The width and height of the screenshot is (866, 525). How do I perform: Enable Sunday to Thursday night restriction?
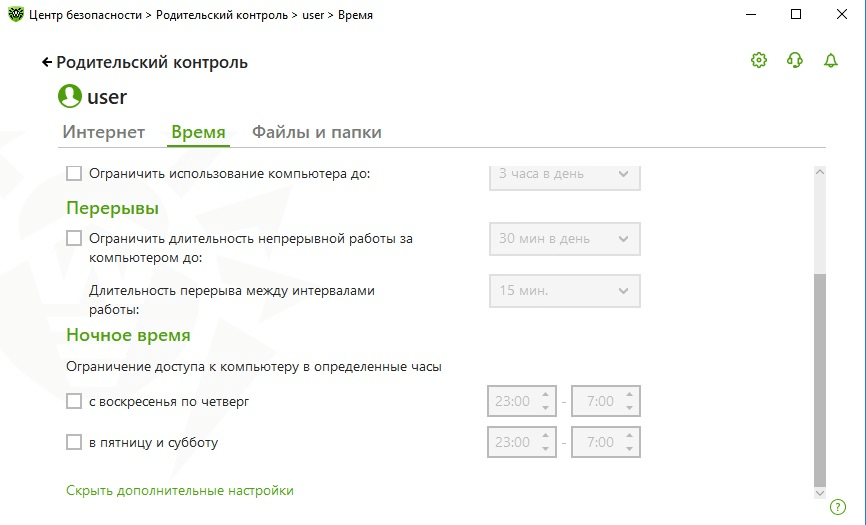tap(74, 401)
